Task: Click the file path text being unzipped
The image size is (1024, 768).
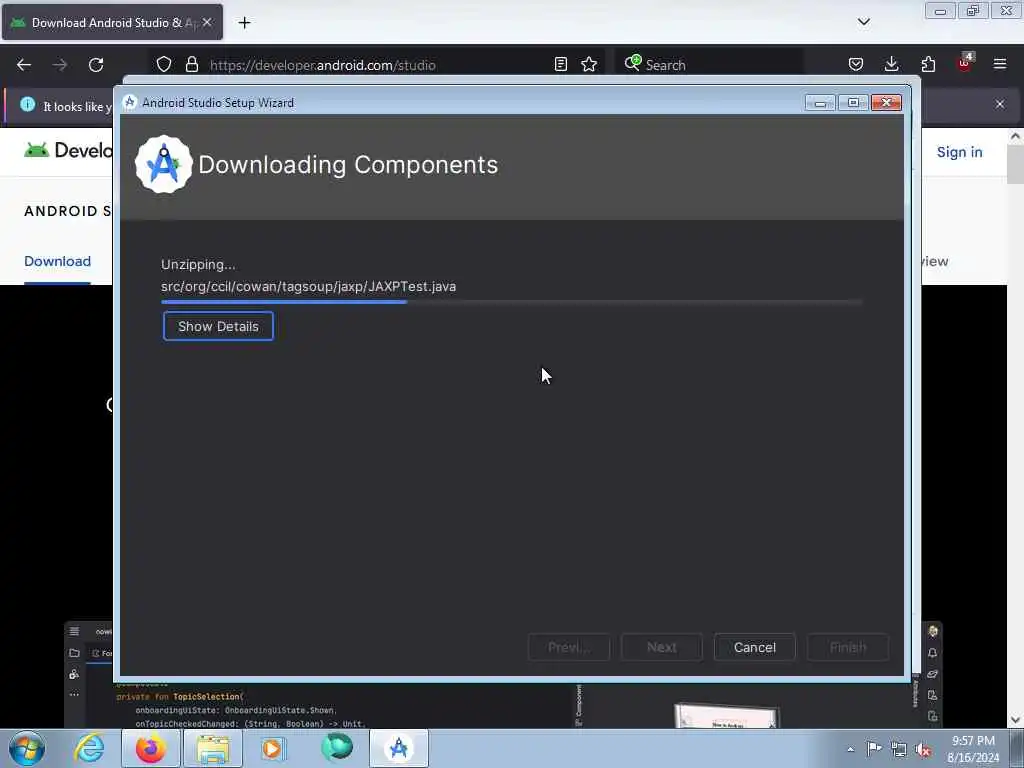Action: pos(308,287)
